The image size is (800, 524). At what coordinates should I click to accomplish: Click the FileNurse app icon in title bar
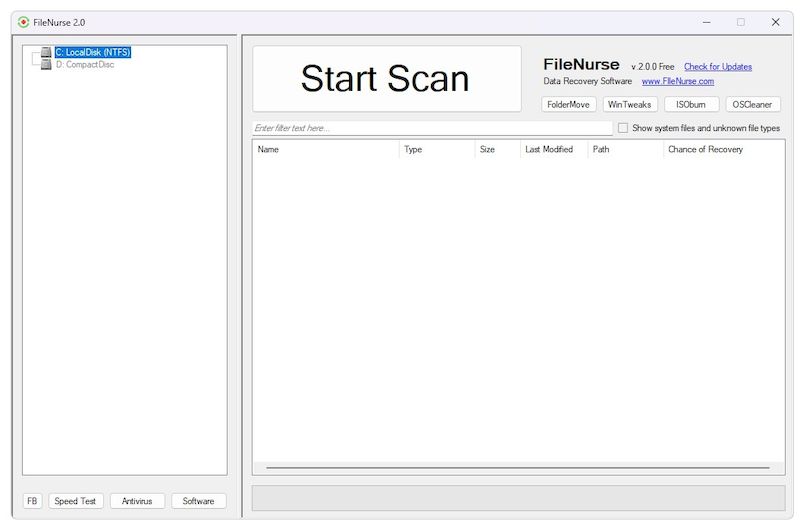(23, 22)
